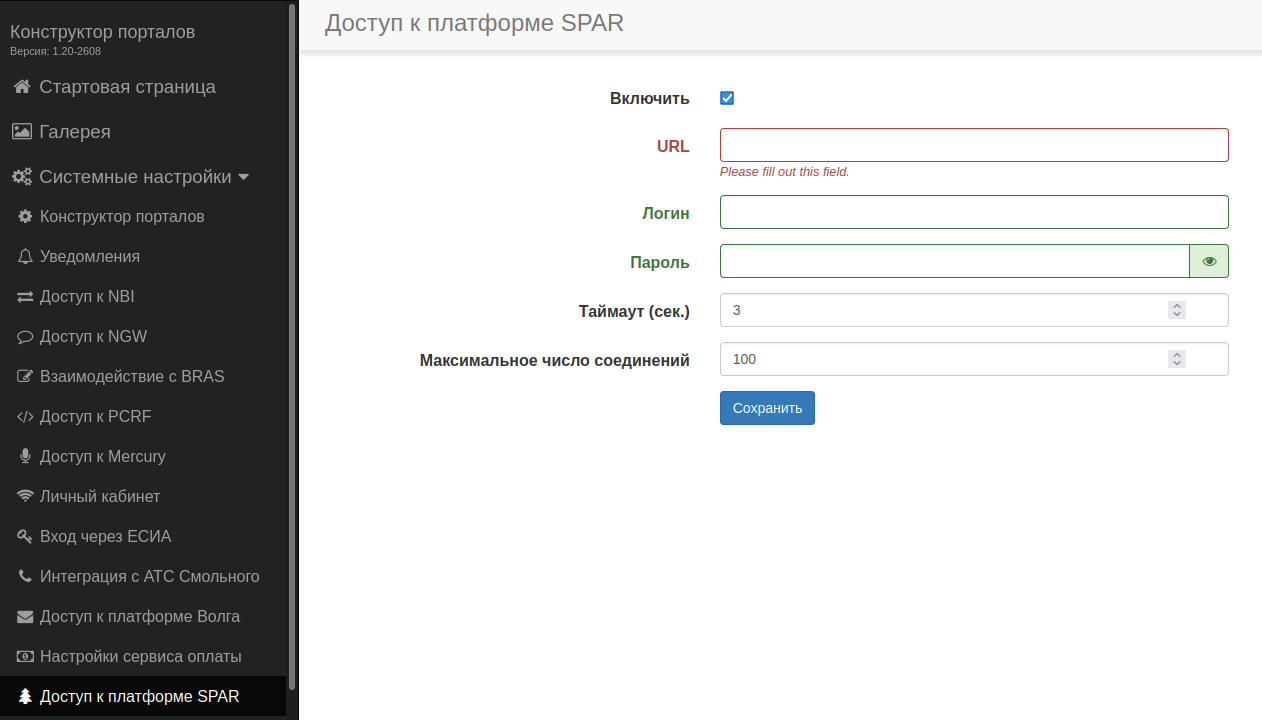Image resolution: width=1262 pixels, height=720 pixels.
Task: Click the green Логин label
Action: (x=666, y=213)
